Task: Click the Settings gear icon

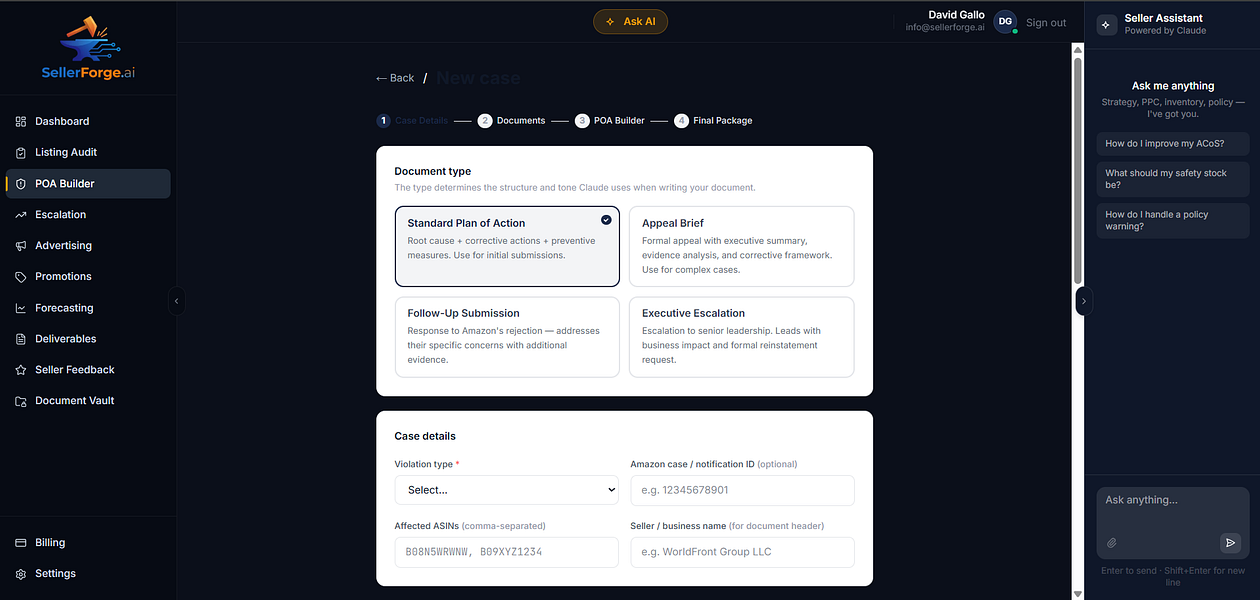Action: tap(21, 574)
